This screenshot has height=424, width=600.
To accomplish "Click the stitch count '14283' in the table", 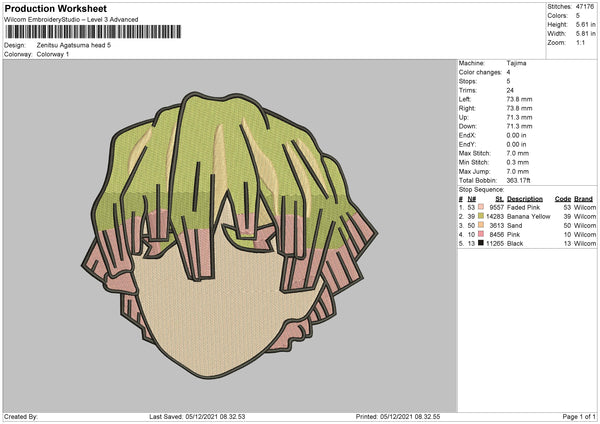I will click(x=495, y=217).
